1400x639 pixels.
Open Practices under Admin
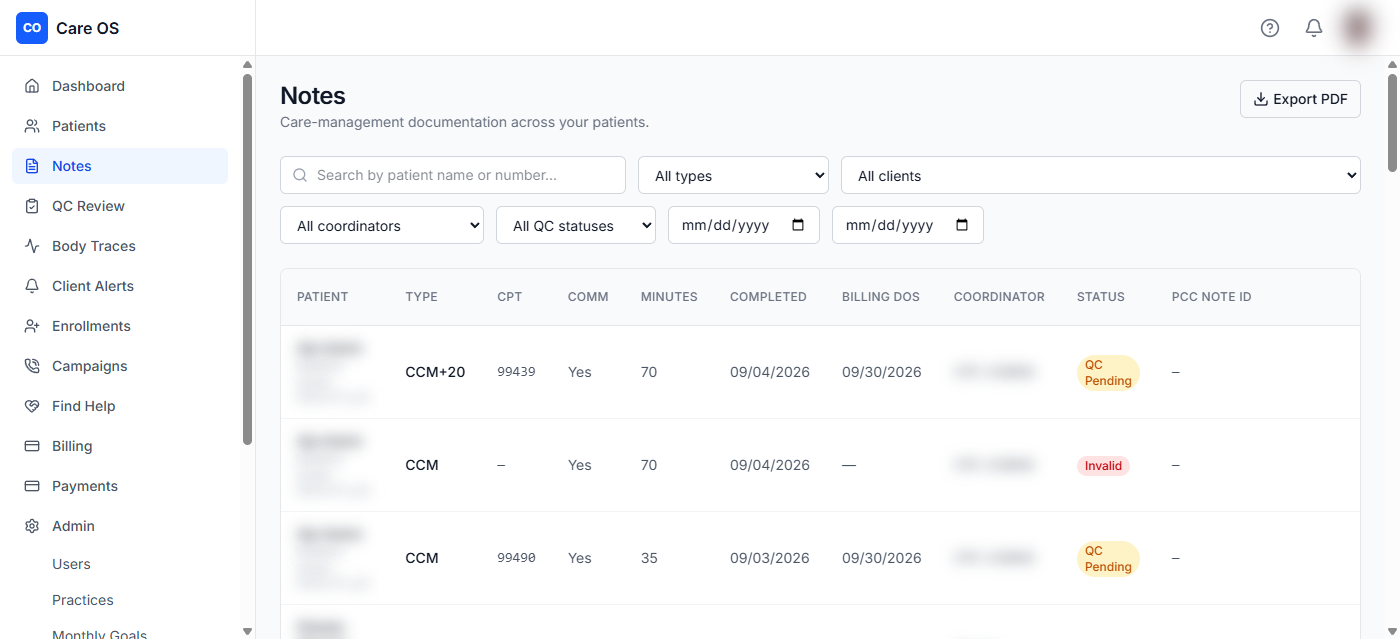(x=83, y=600)
